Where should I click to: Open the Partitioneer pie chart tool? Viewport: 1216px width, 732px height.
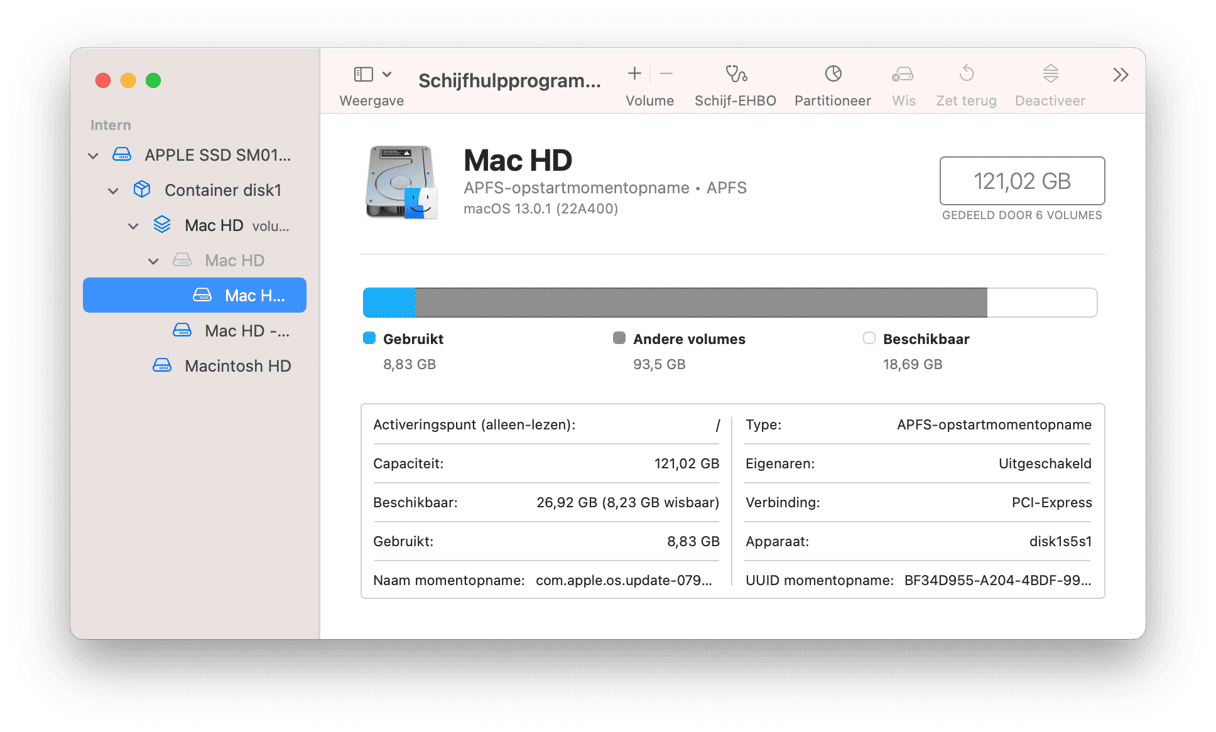833,74
